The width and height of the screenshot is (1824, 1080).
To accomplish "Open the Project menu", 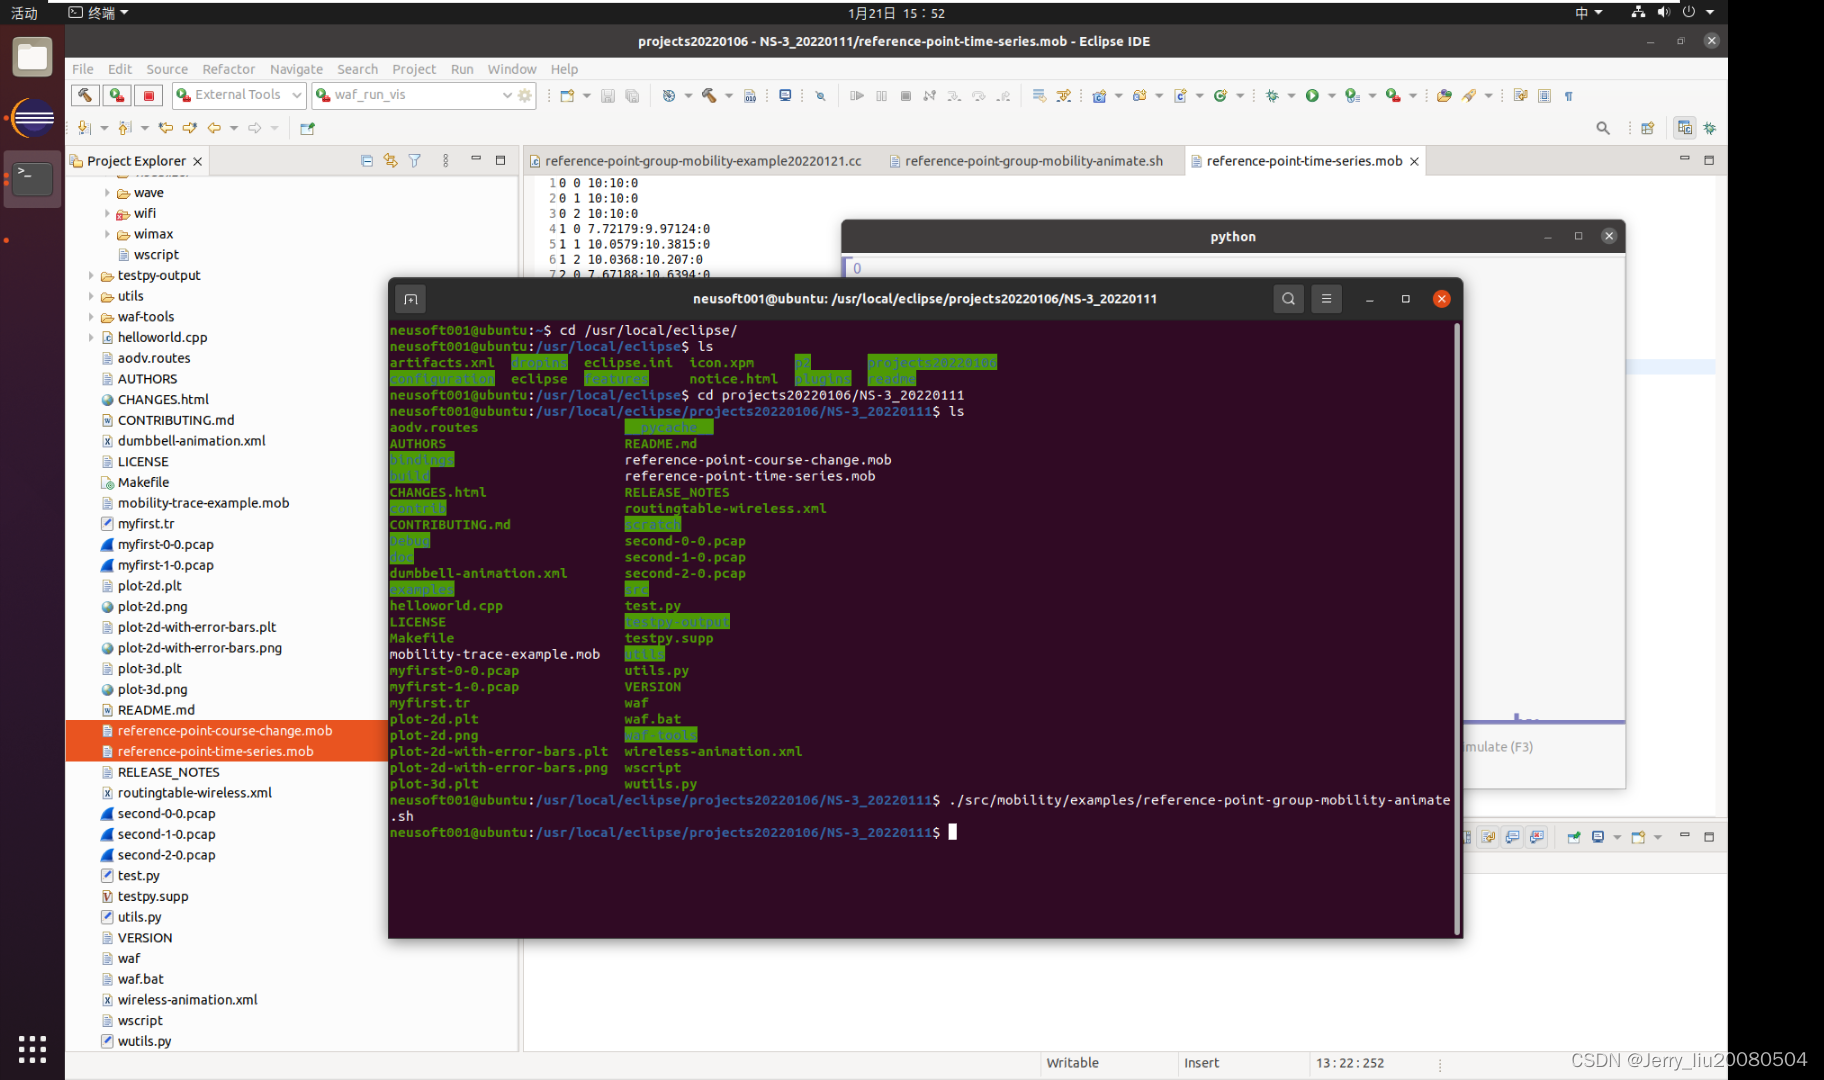I will tap(414, 69).
